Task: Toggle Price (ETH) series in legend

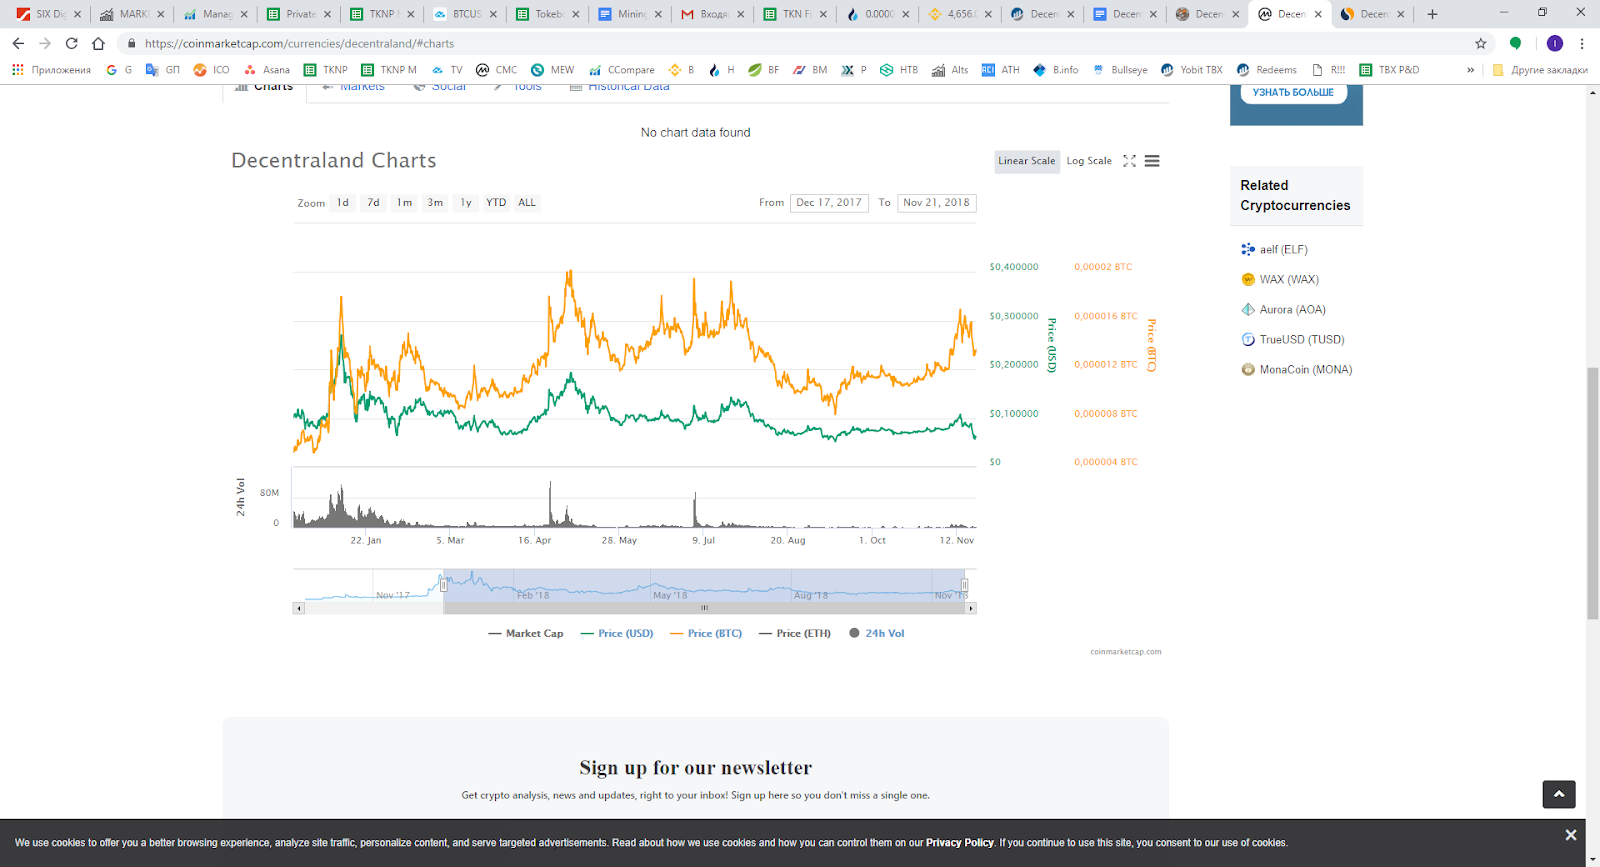Action: [795, 634]
